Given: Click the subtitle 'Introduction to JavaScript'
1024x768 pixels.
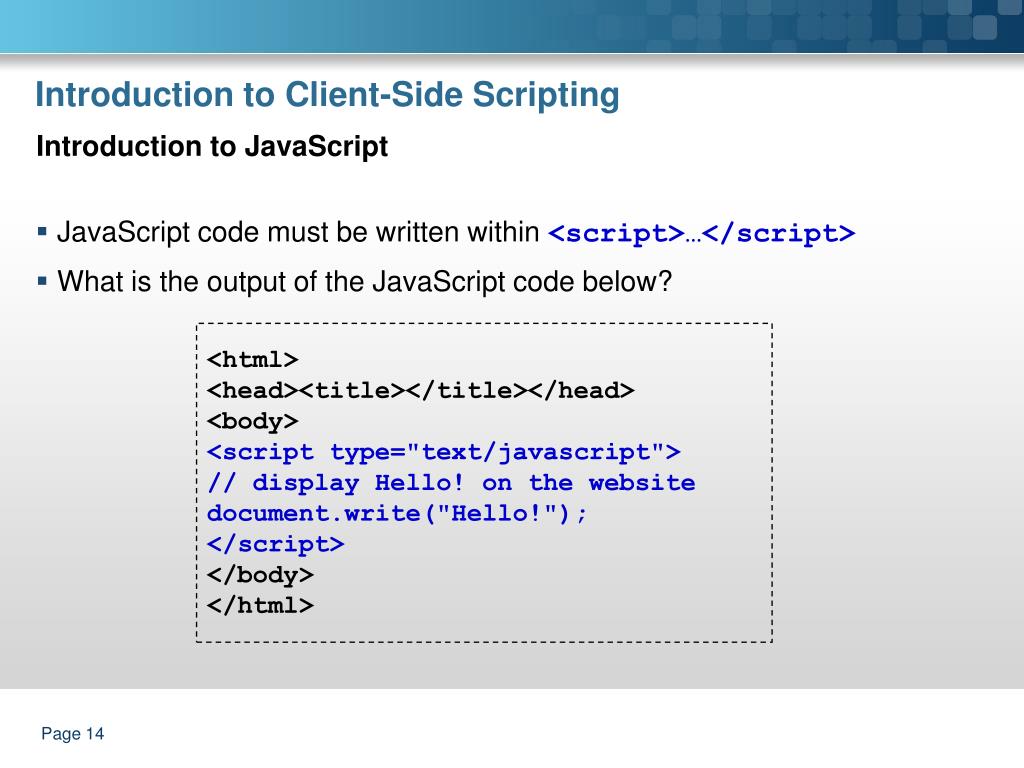Looking at the screenshot, I should 212,146.
